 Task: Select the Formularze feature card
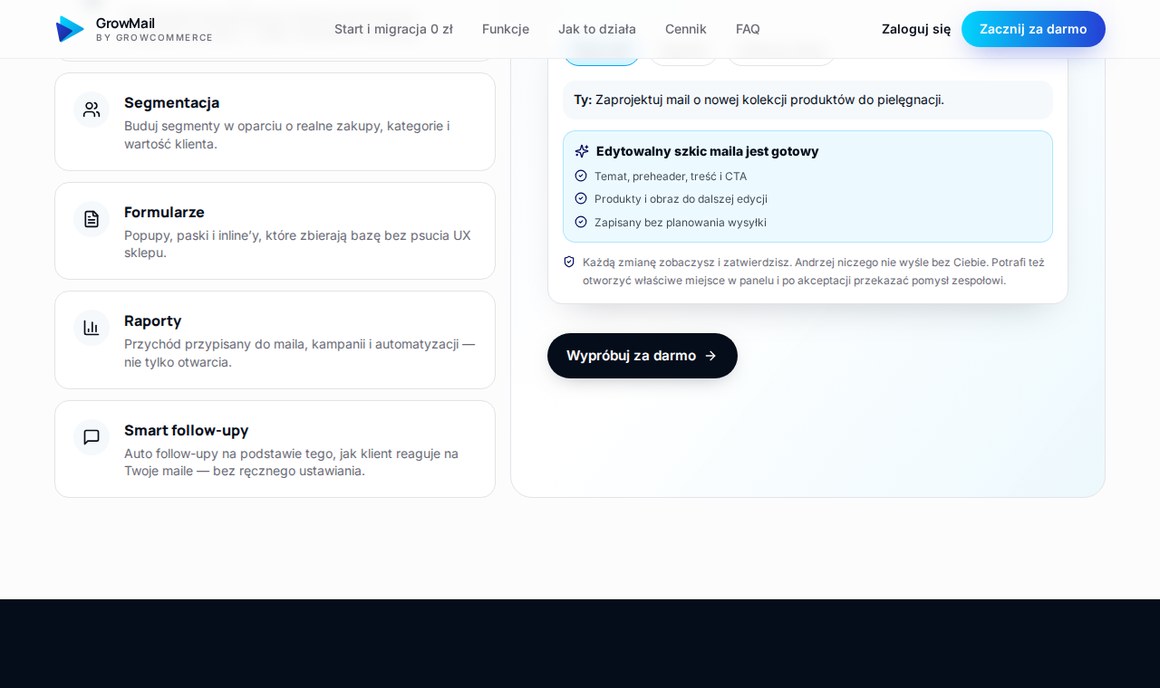(275, 231)
